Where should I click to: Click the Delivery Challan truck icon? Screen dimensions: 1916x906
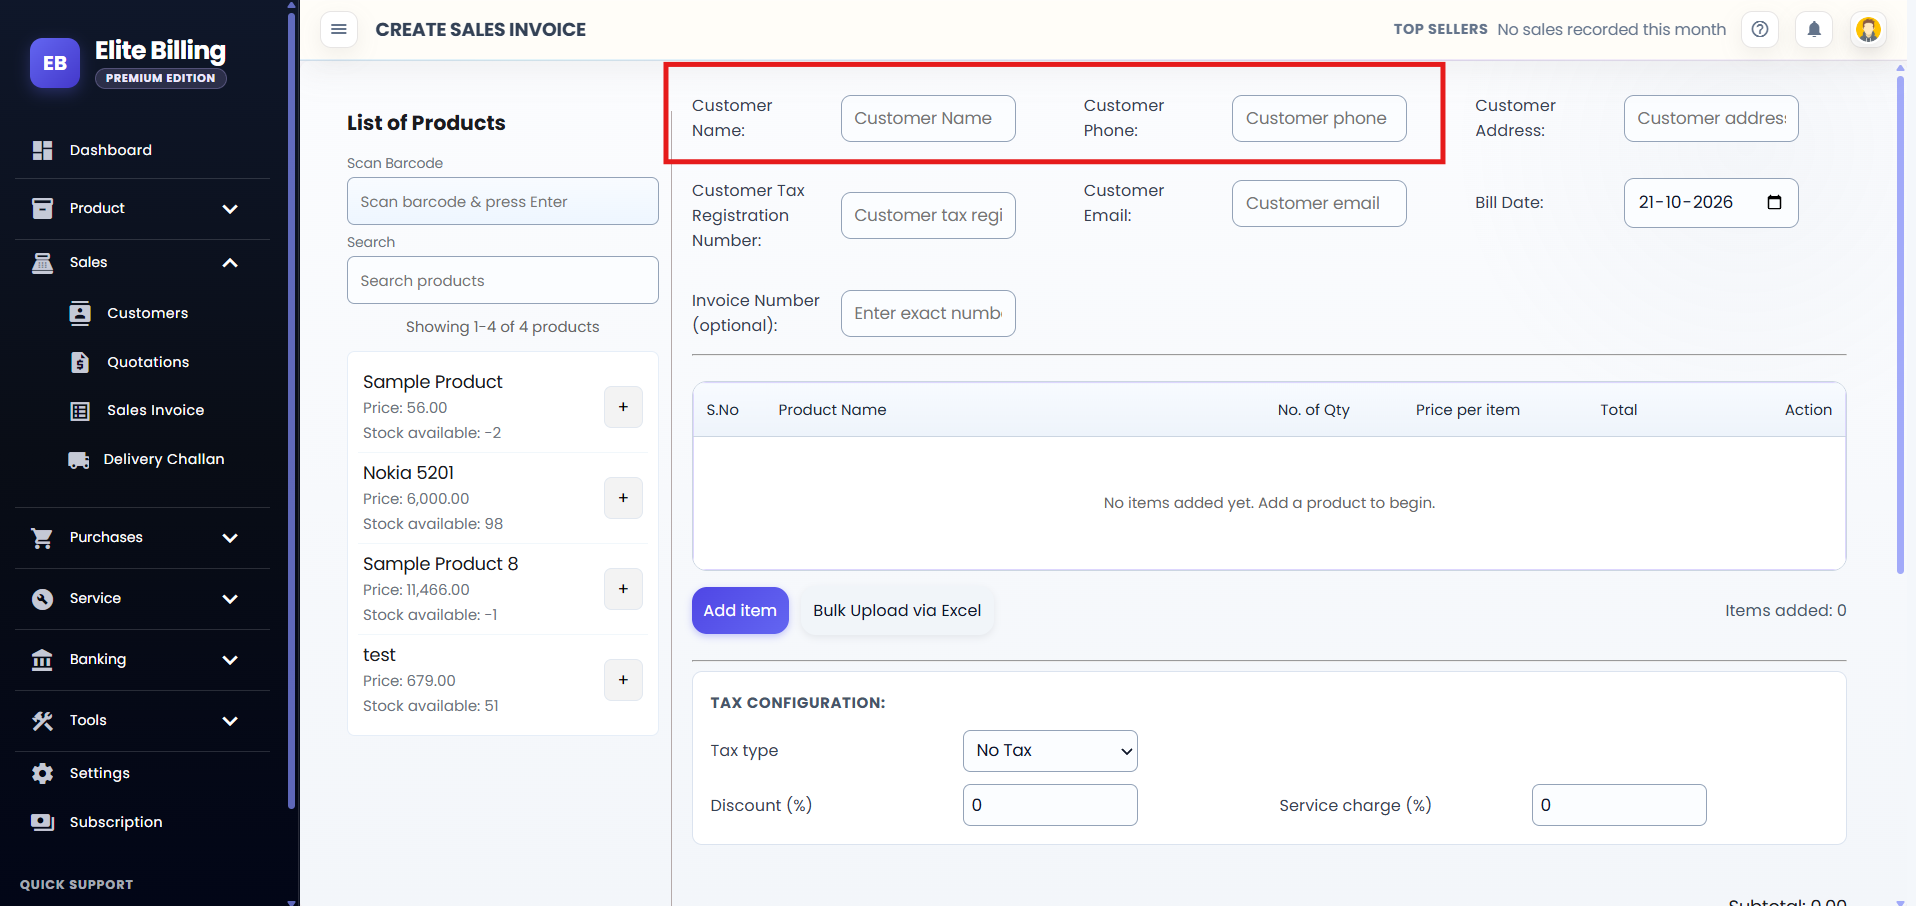tap(78, 459)
